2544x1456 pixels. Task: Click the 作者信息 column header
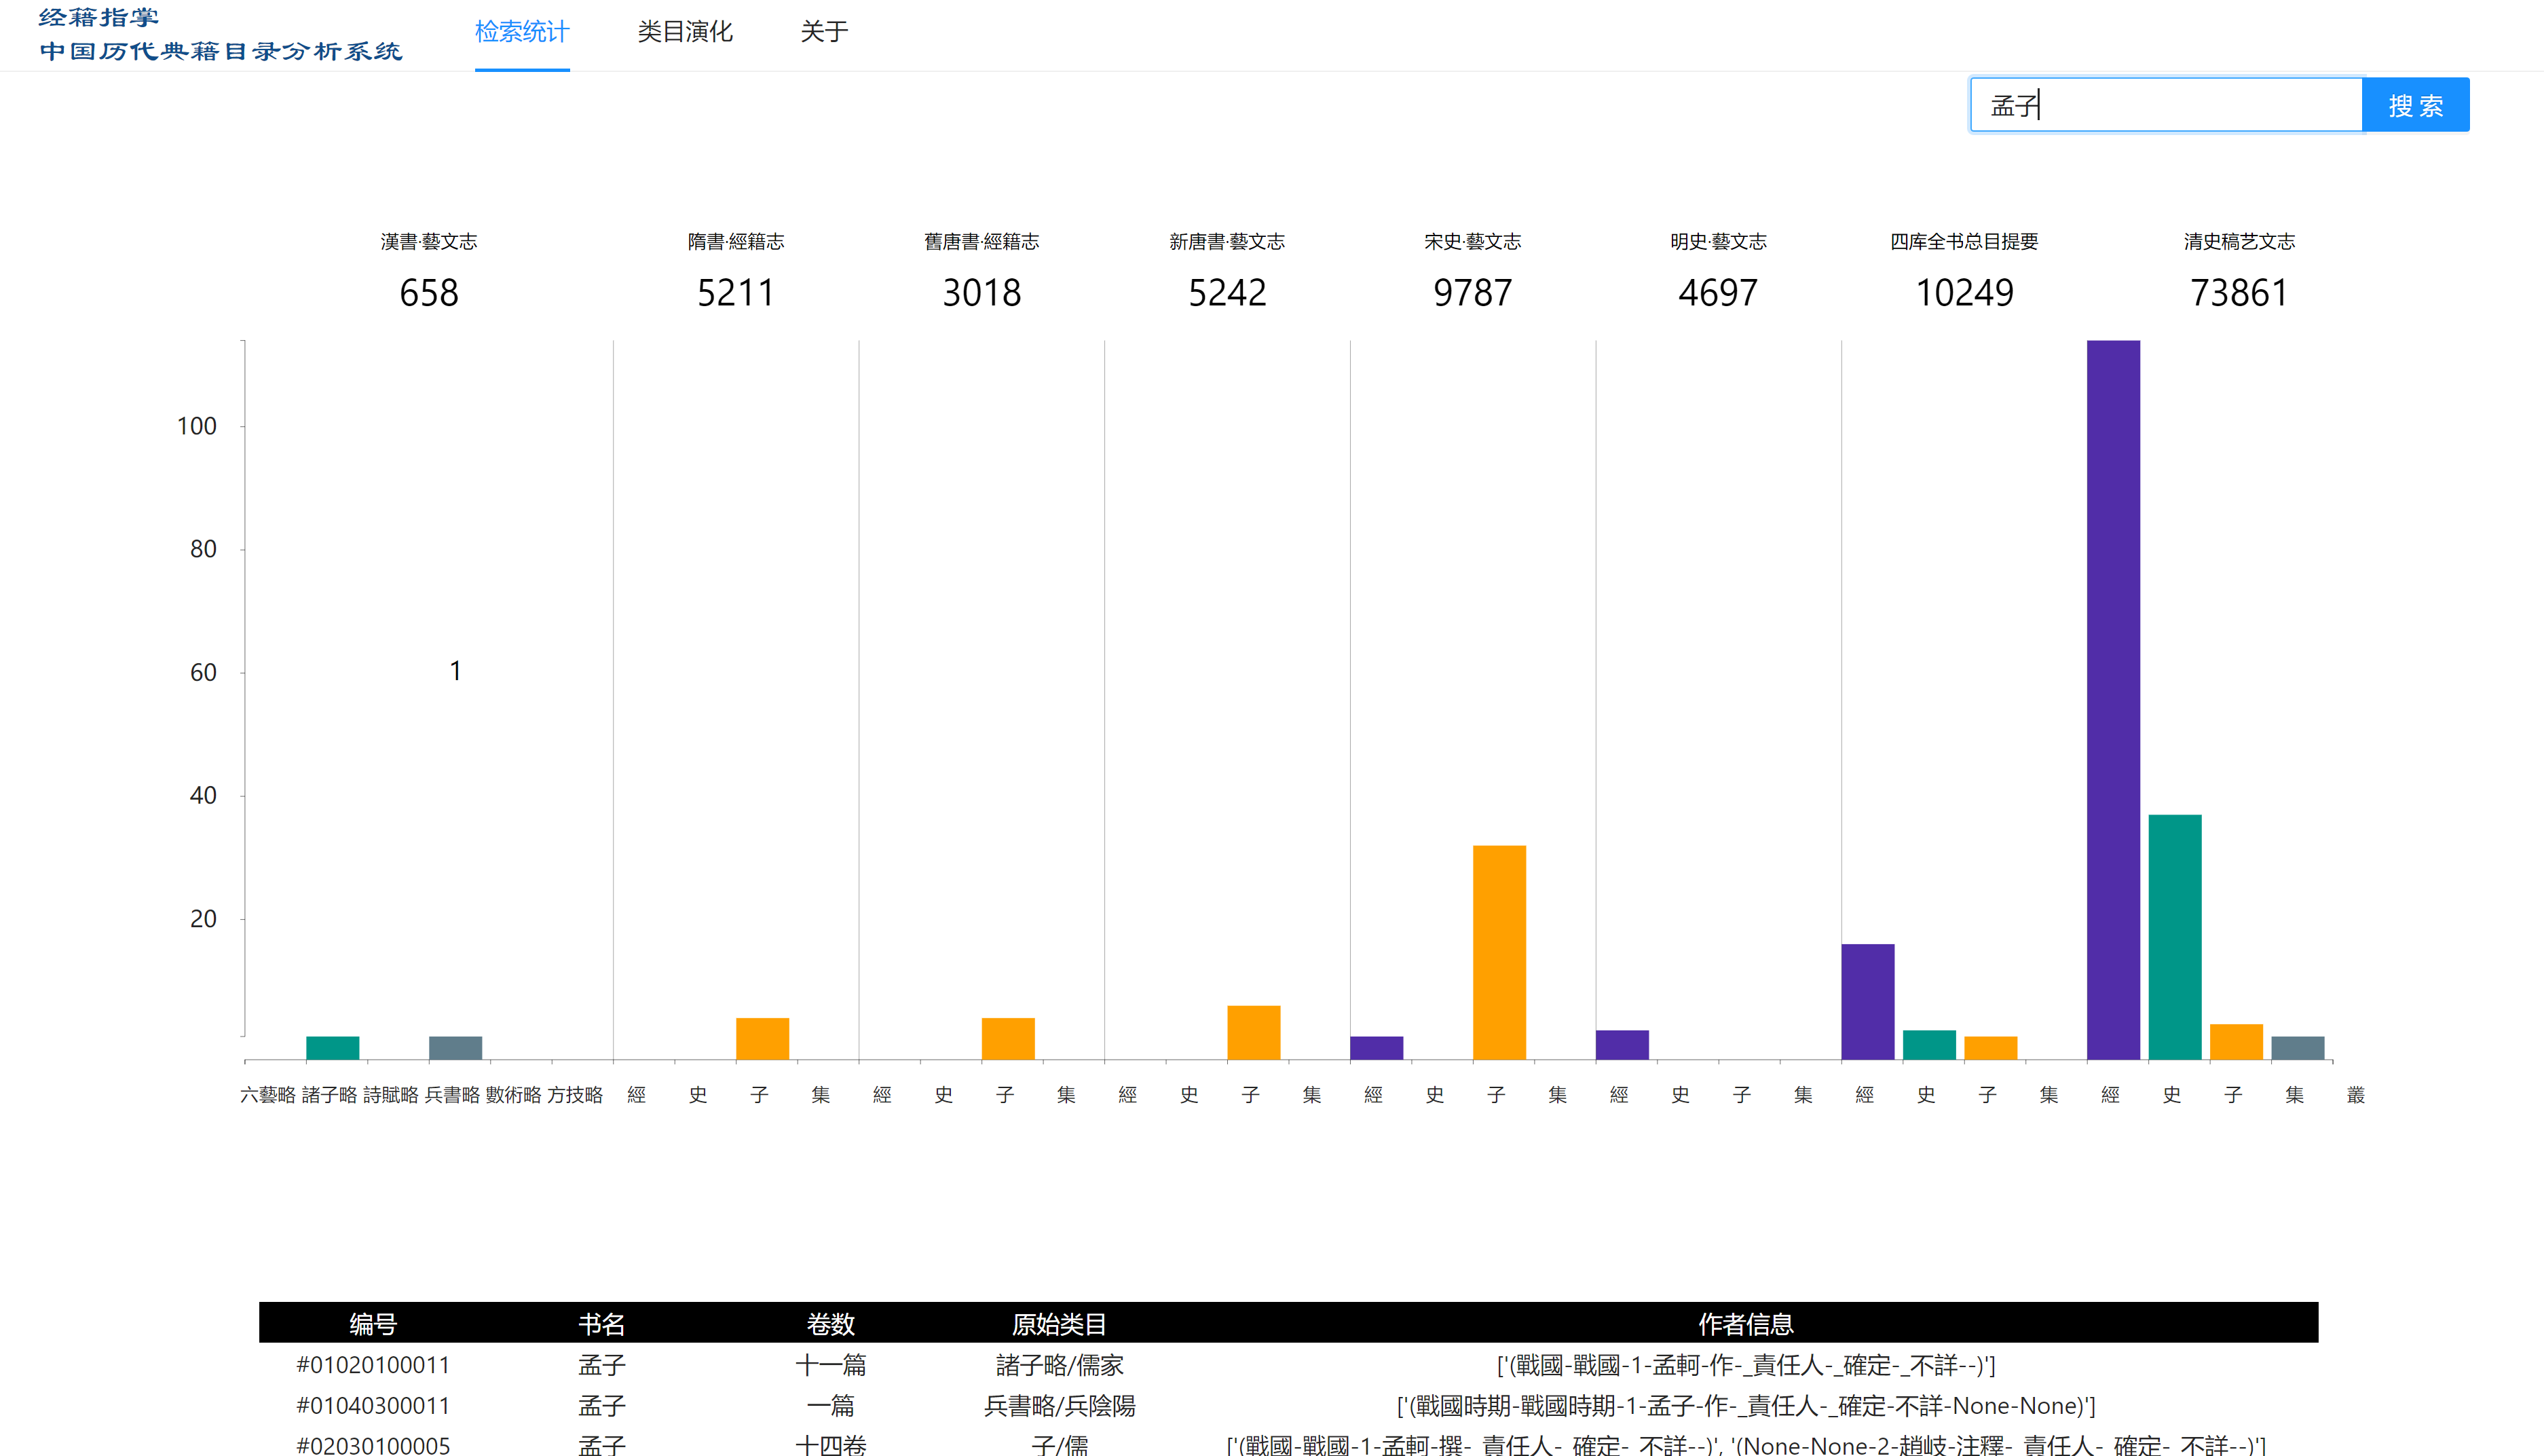tap(1745, 1323)
